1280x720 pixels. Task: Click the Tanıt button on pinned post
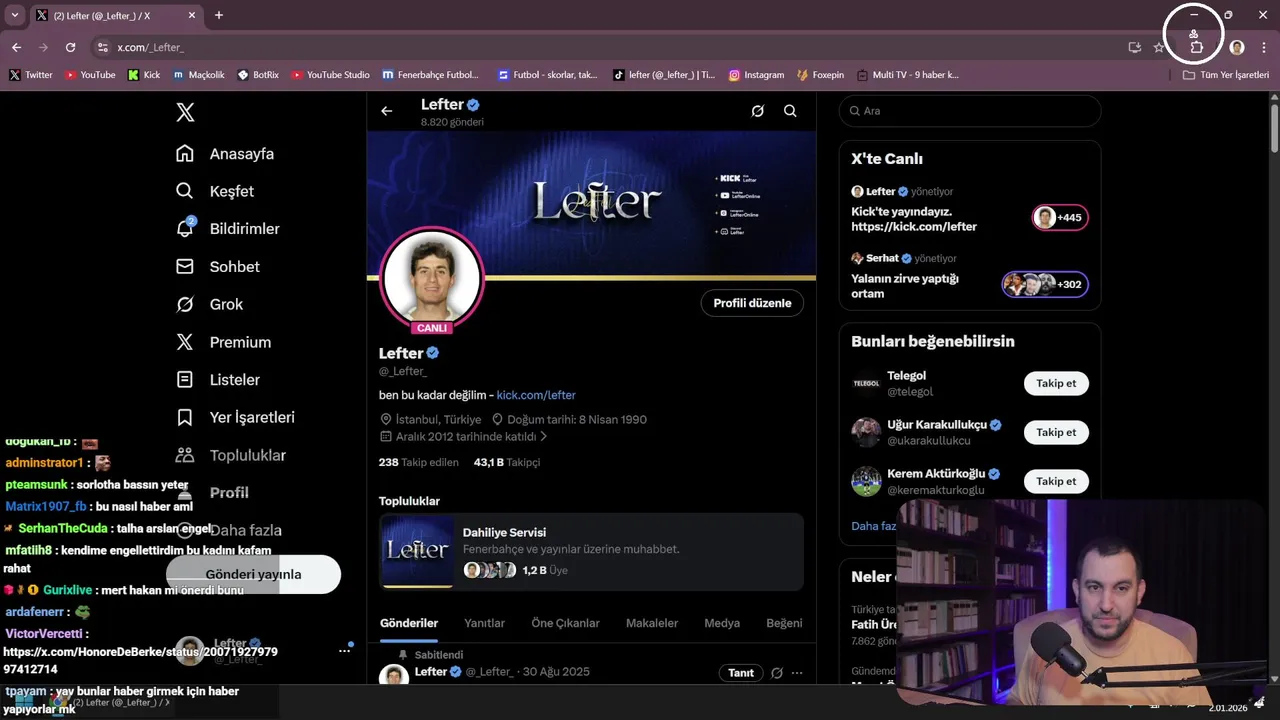[x=741, y=673]
